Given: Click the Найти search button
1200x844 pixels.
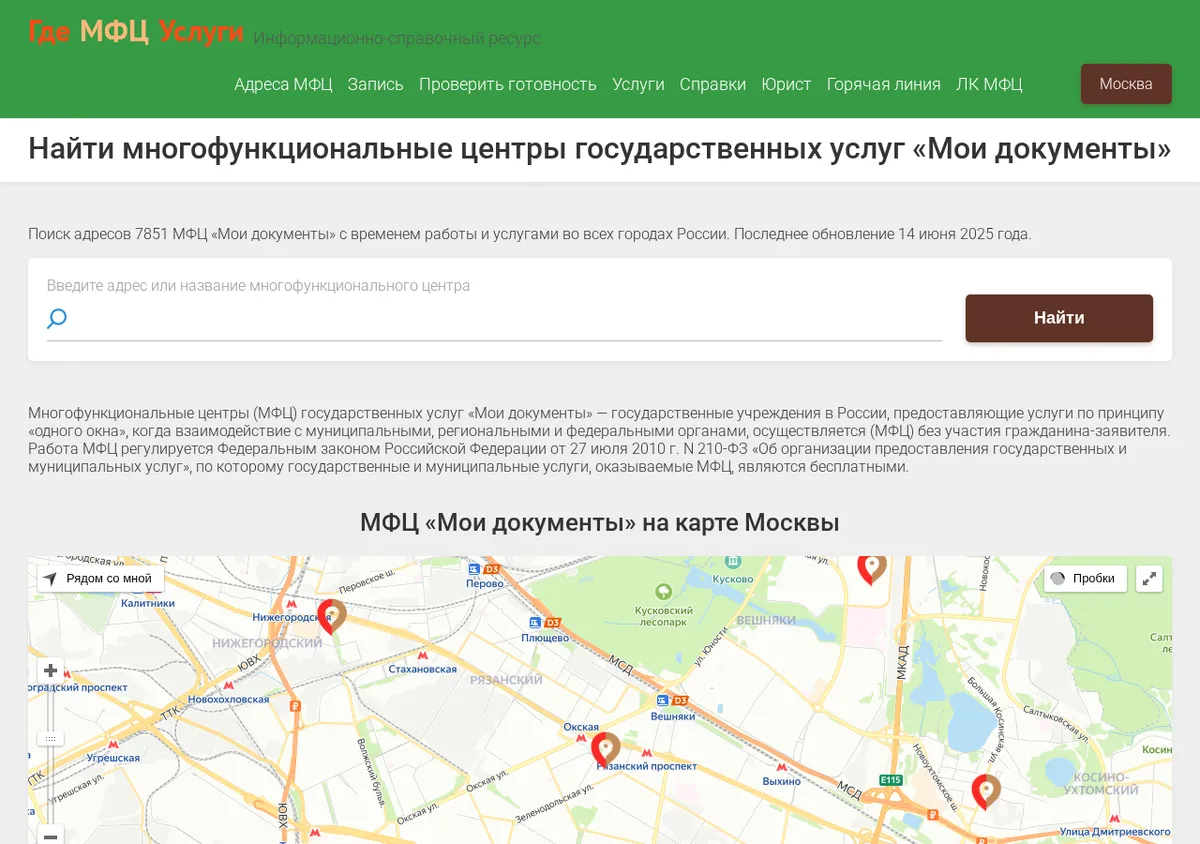Looking at the screenshot, I should 1059,318.
